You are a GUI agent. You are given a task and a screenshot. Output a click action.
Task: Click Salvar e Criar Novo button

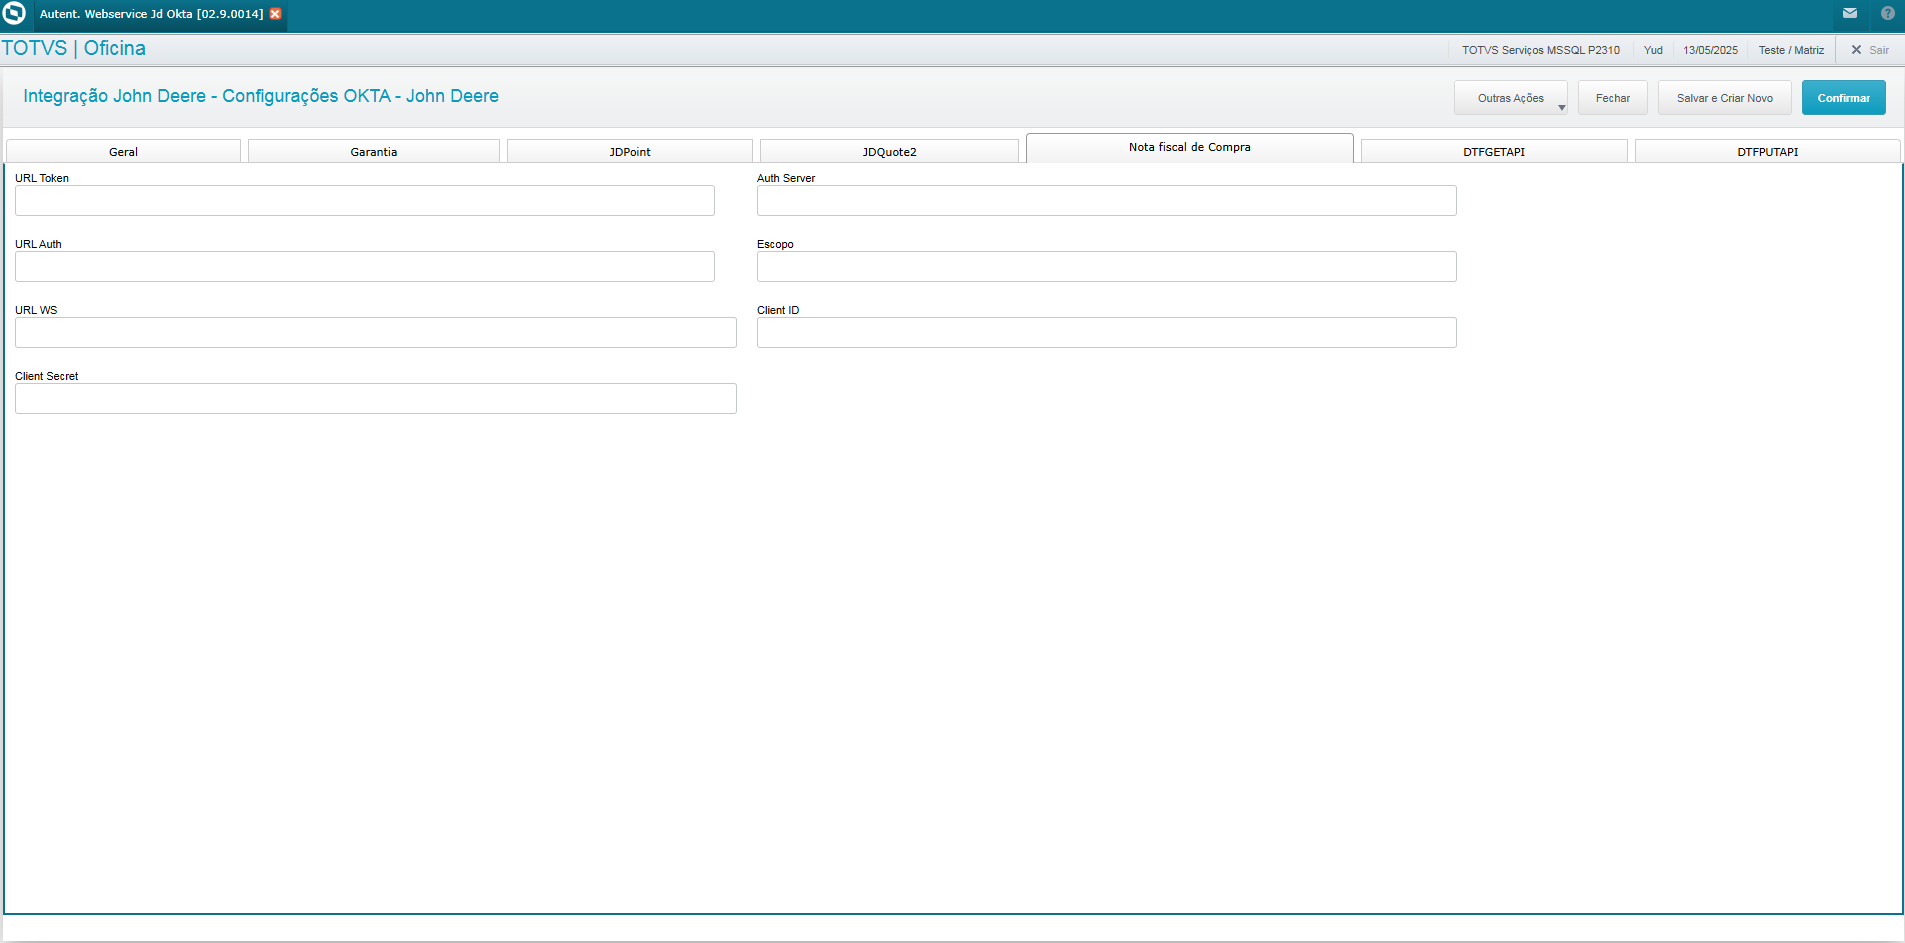point(1725,98)
